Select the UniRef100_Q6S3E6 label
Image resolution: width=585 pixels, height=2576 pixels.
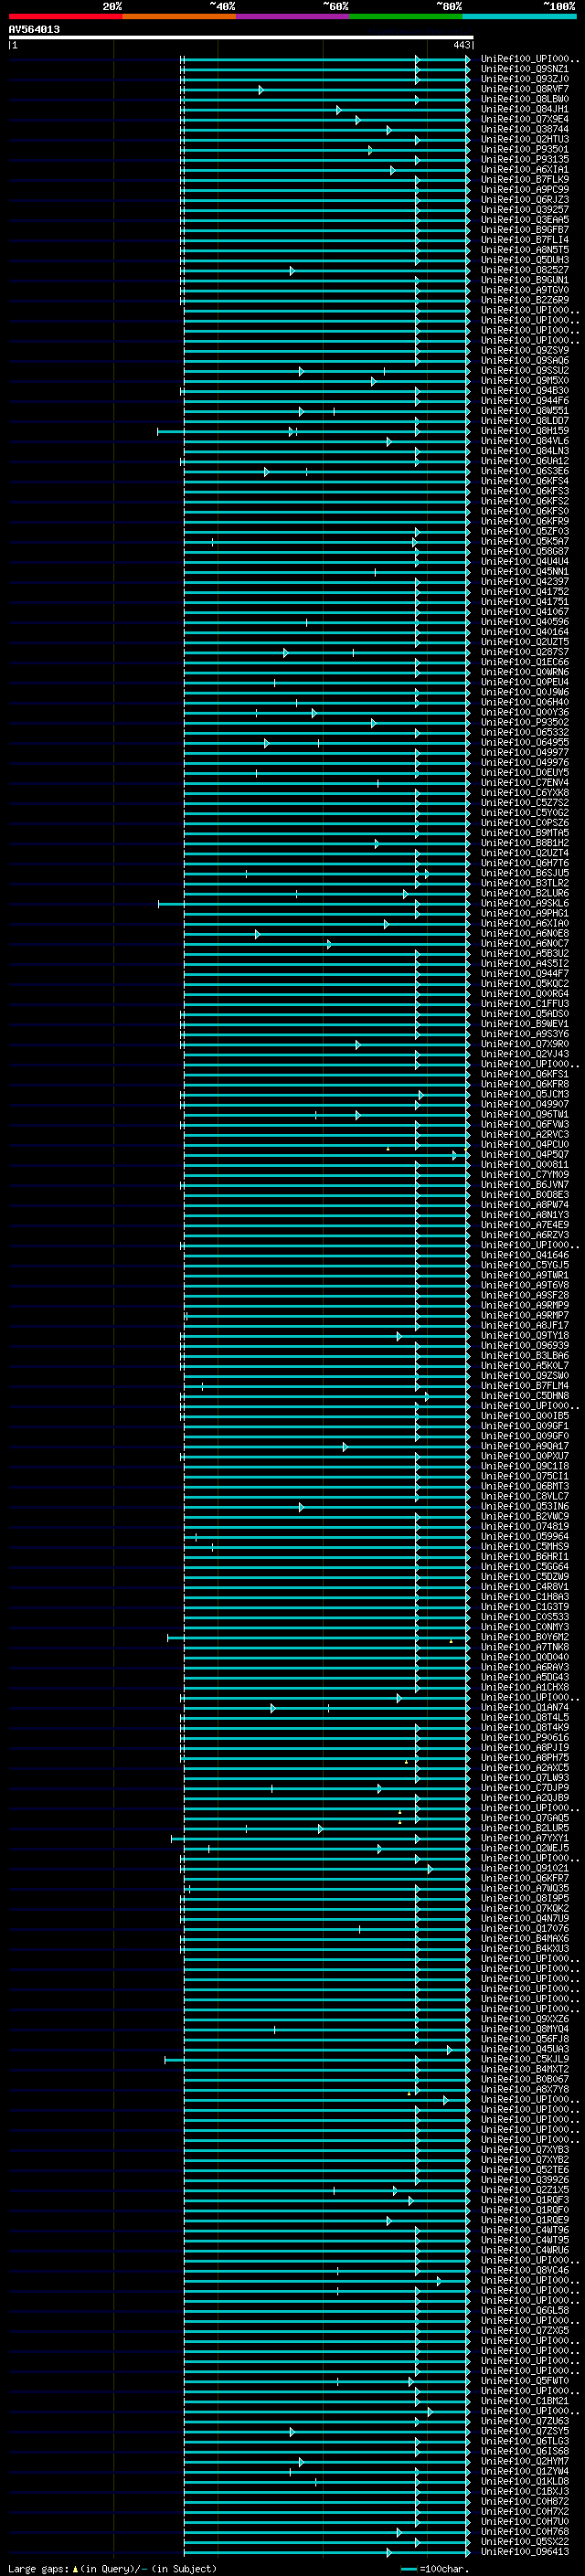click(x=525, y=471)
